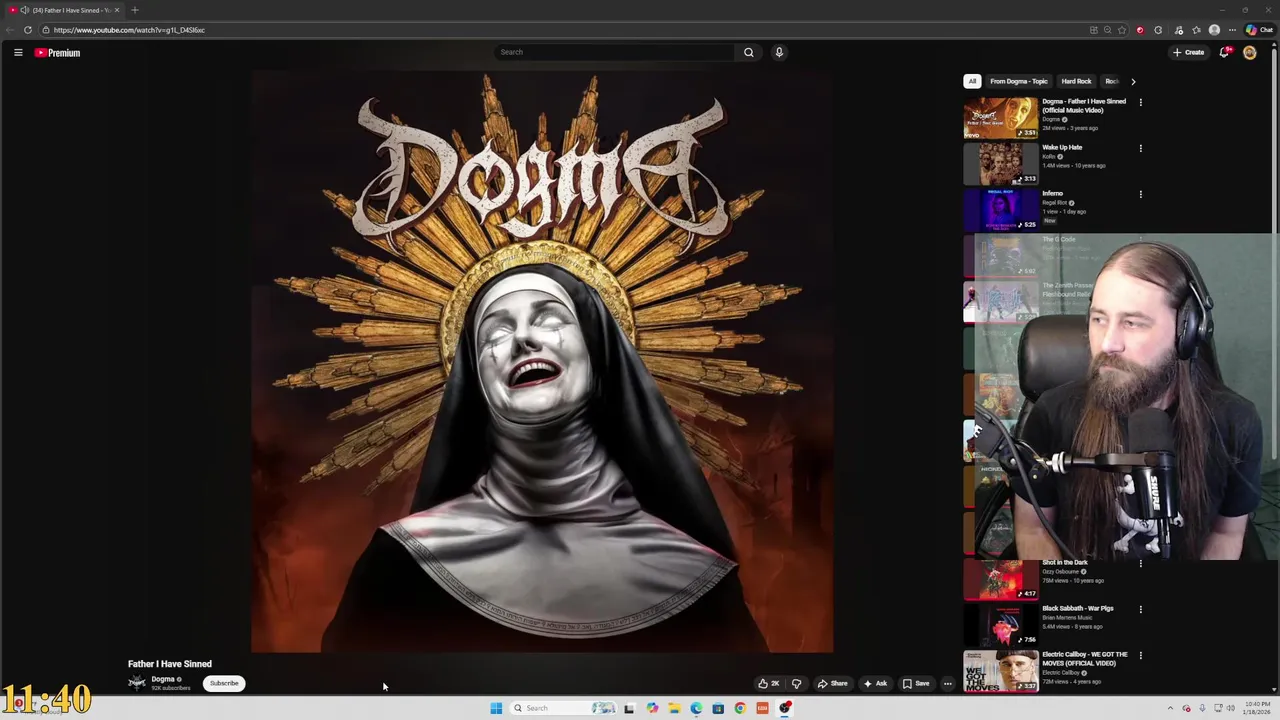Click the Create button
This screenshot has height=720, width=1280.
click(x=1189, y=52)
